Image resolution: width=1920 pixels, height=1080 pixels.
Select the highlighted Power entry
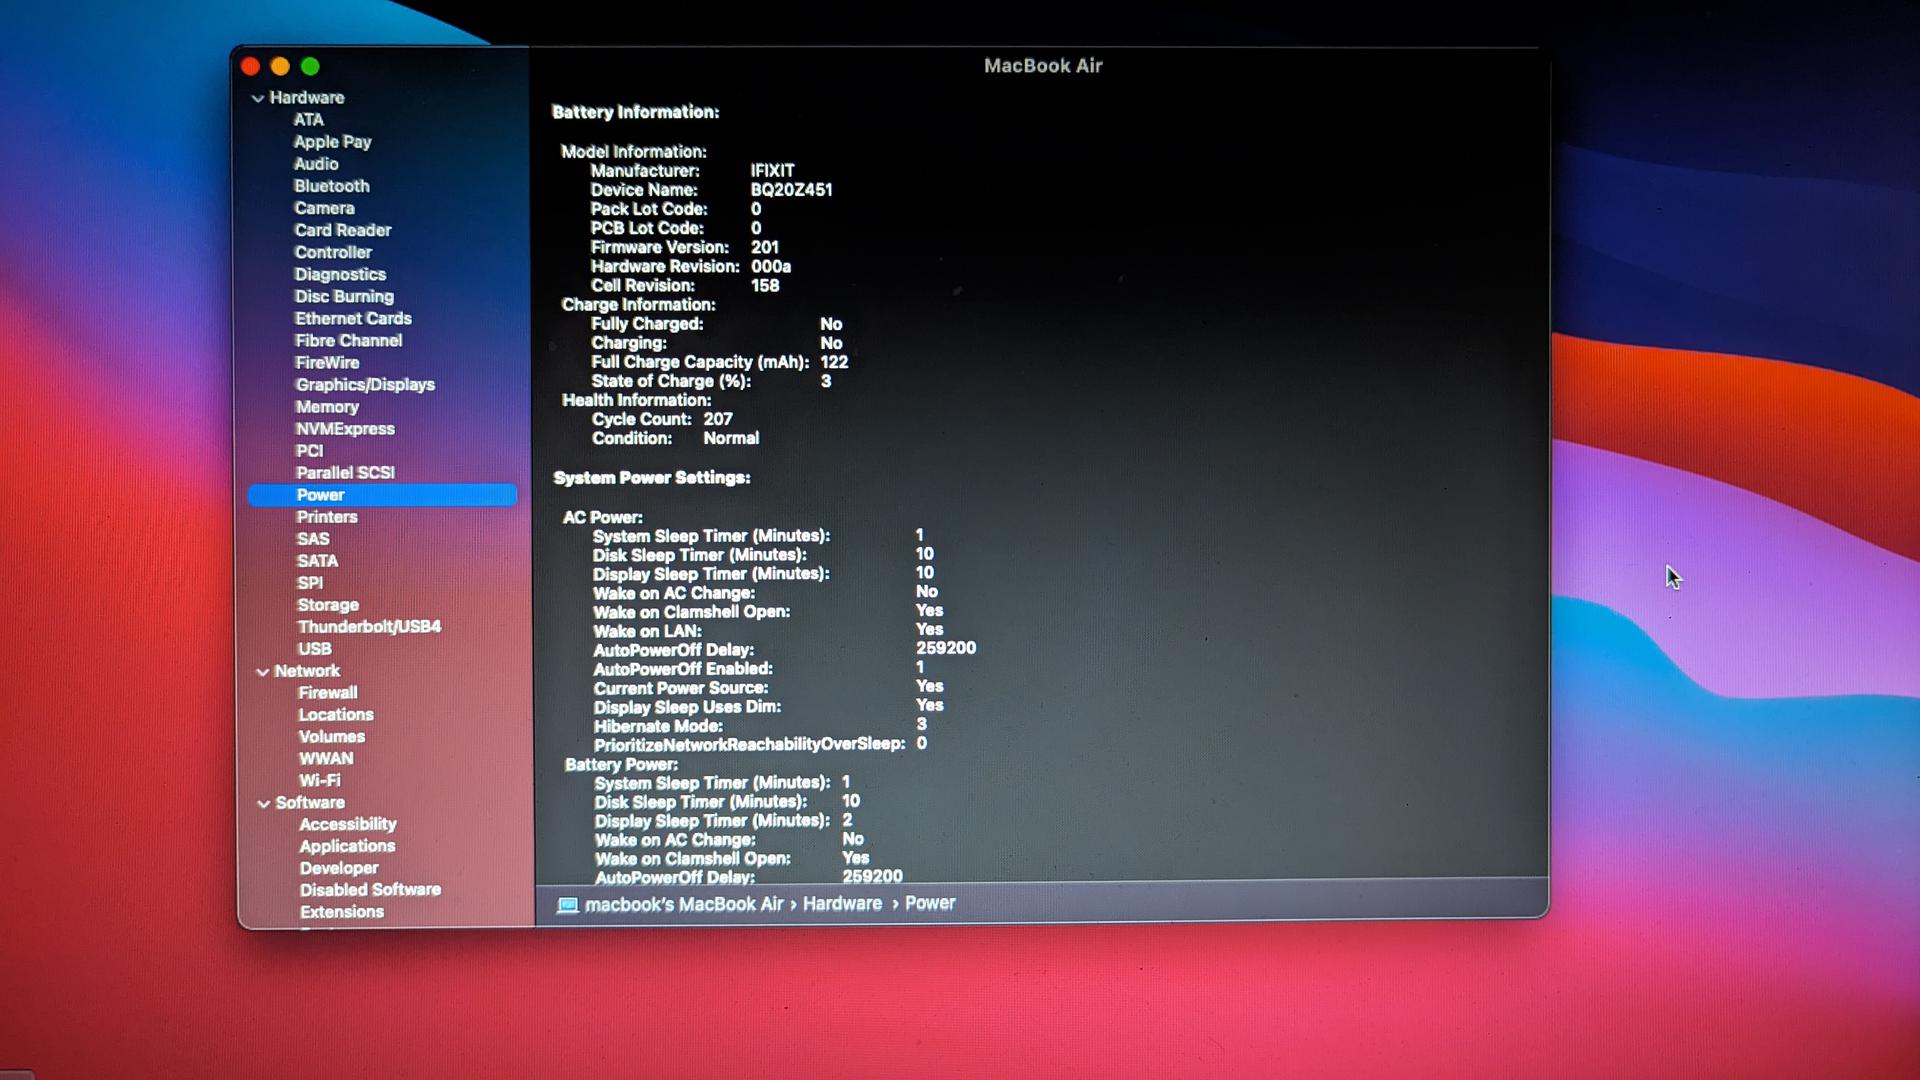pyautogui.click(x=382, y=495)
